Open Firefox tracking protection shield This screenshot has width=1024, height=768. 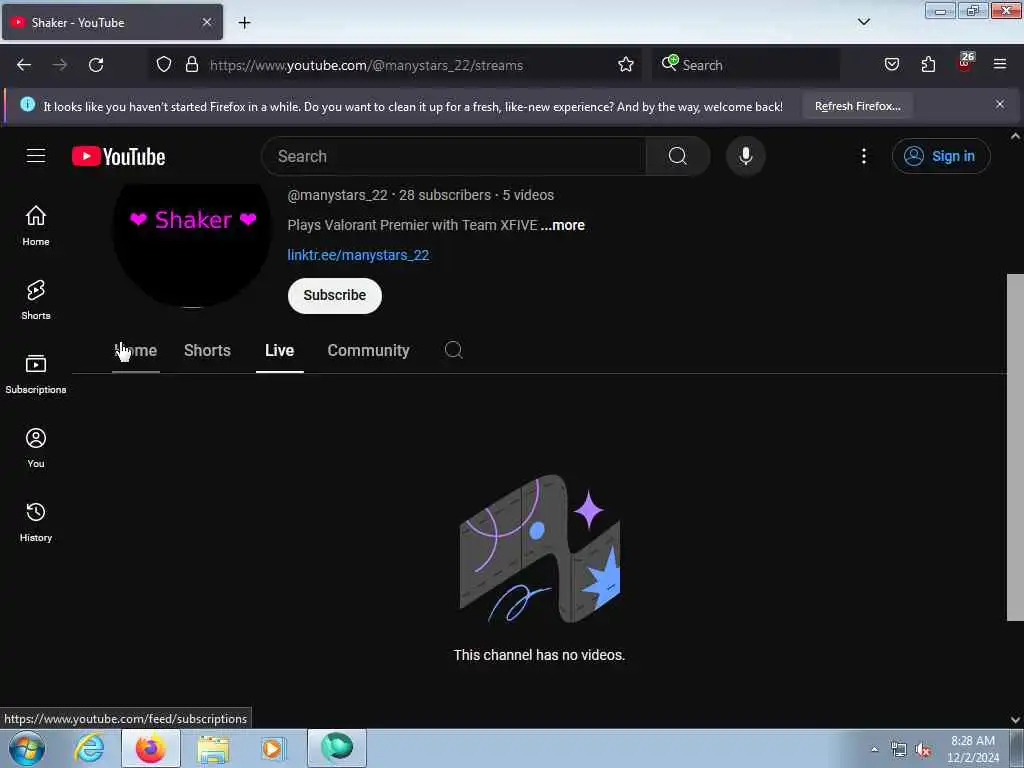click(164, 65)
